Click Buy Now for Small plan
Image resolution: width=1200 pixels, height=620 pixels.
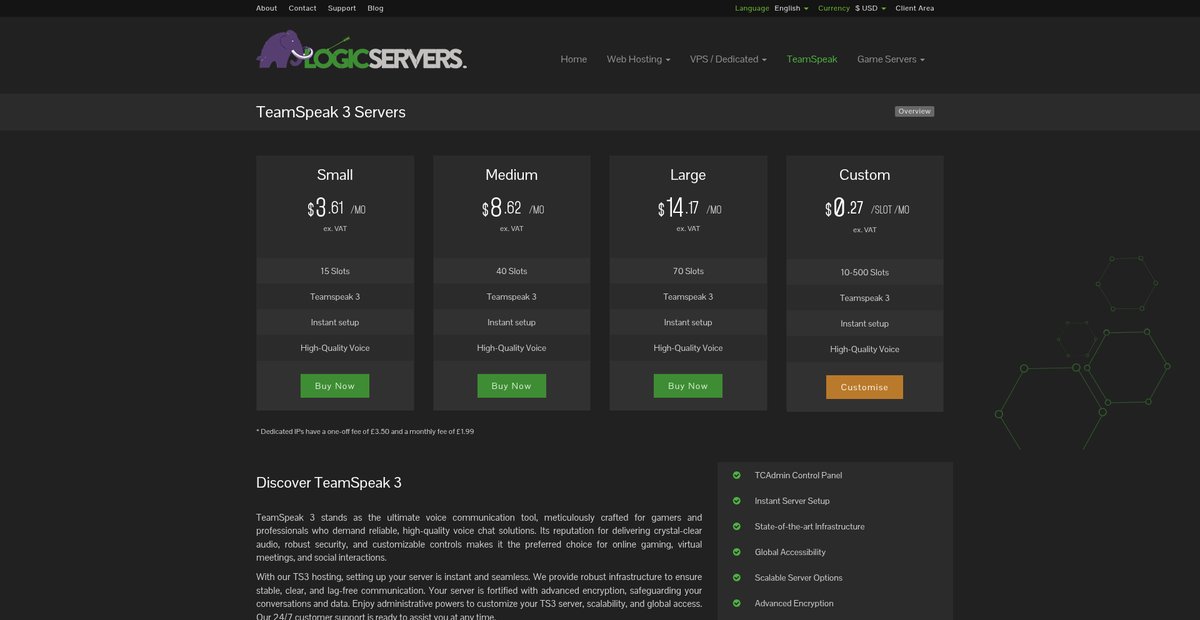335,386
